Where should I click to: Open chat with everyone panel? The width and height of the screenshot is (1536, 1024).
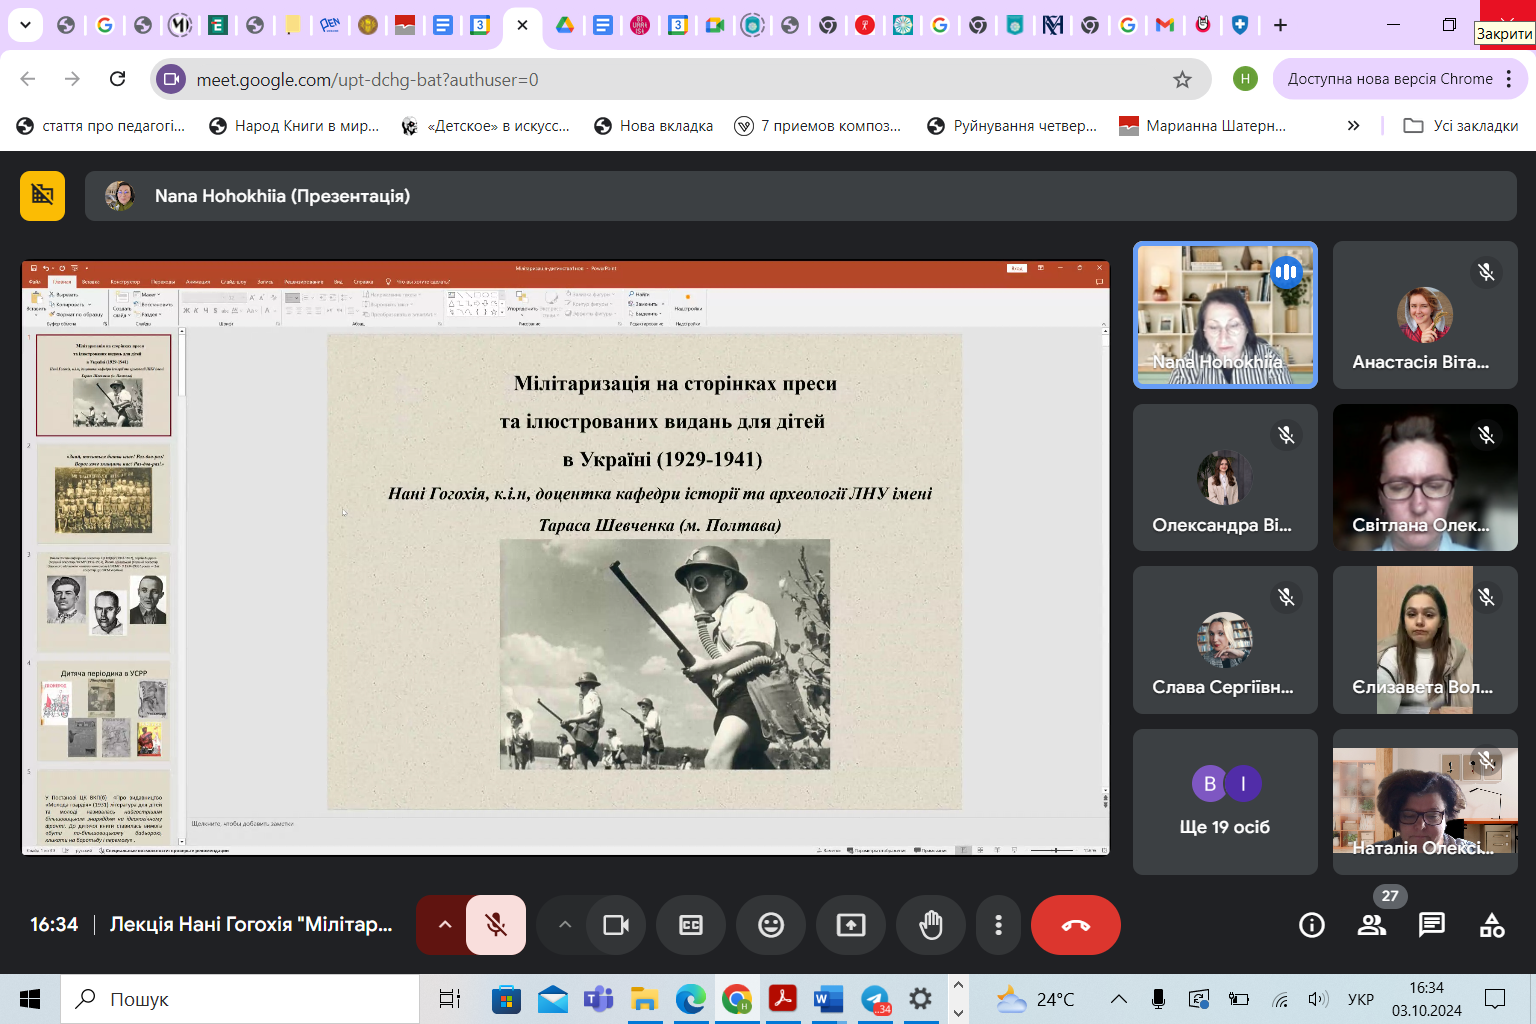1431,925
